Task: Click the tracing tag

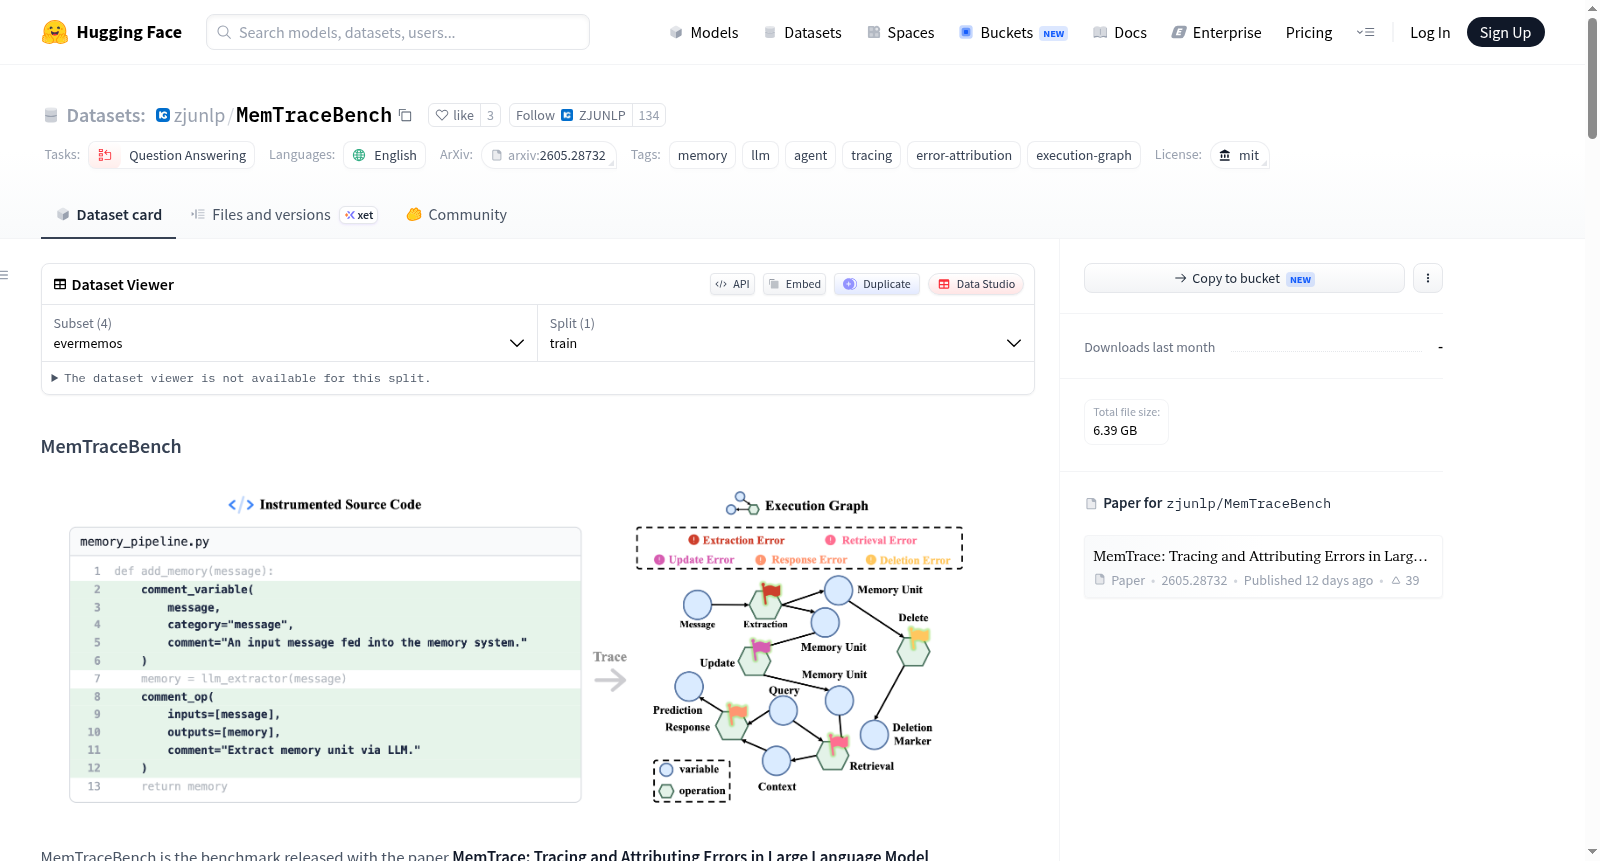Action: (871, 155)
